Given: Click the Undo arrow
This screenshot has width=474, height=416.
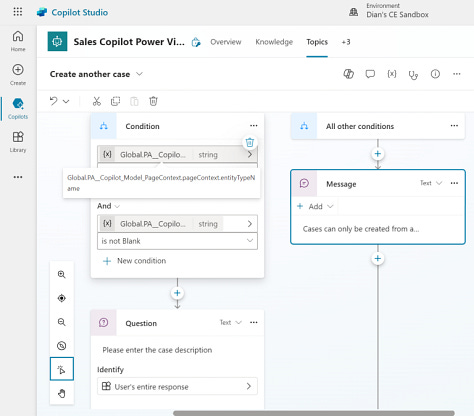Looking at the screenshot, I should coord(53,101).
